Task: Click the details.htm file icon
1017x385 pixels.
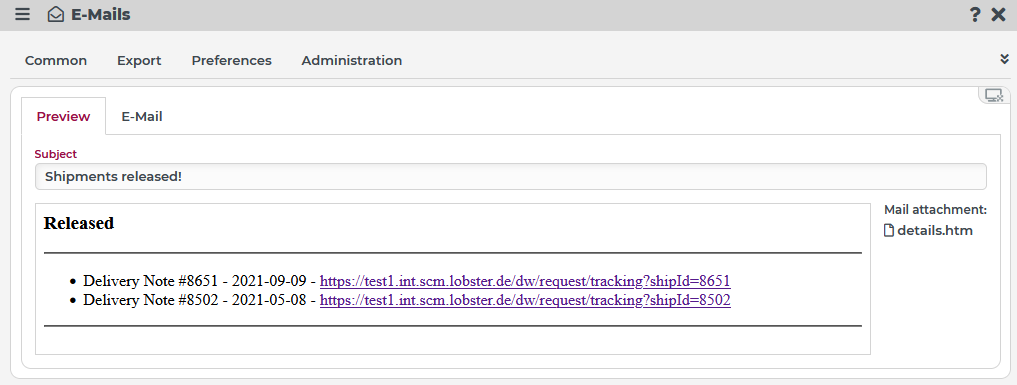Action: [889, 230]
